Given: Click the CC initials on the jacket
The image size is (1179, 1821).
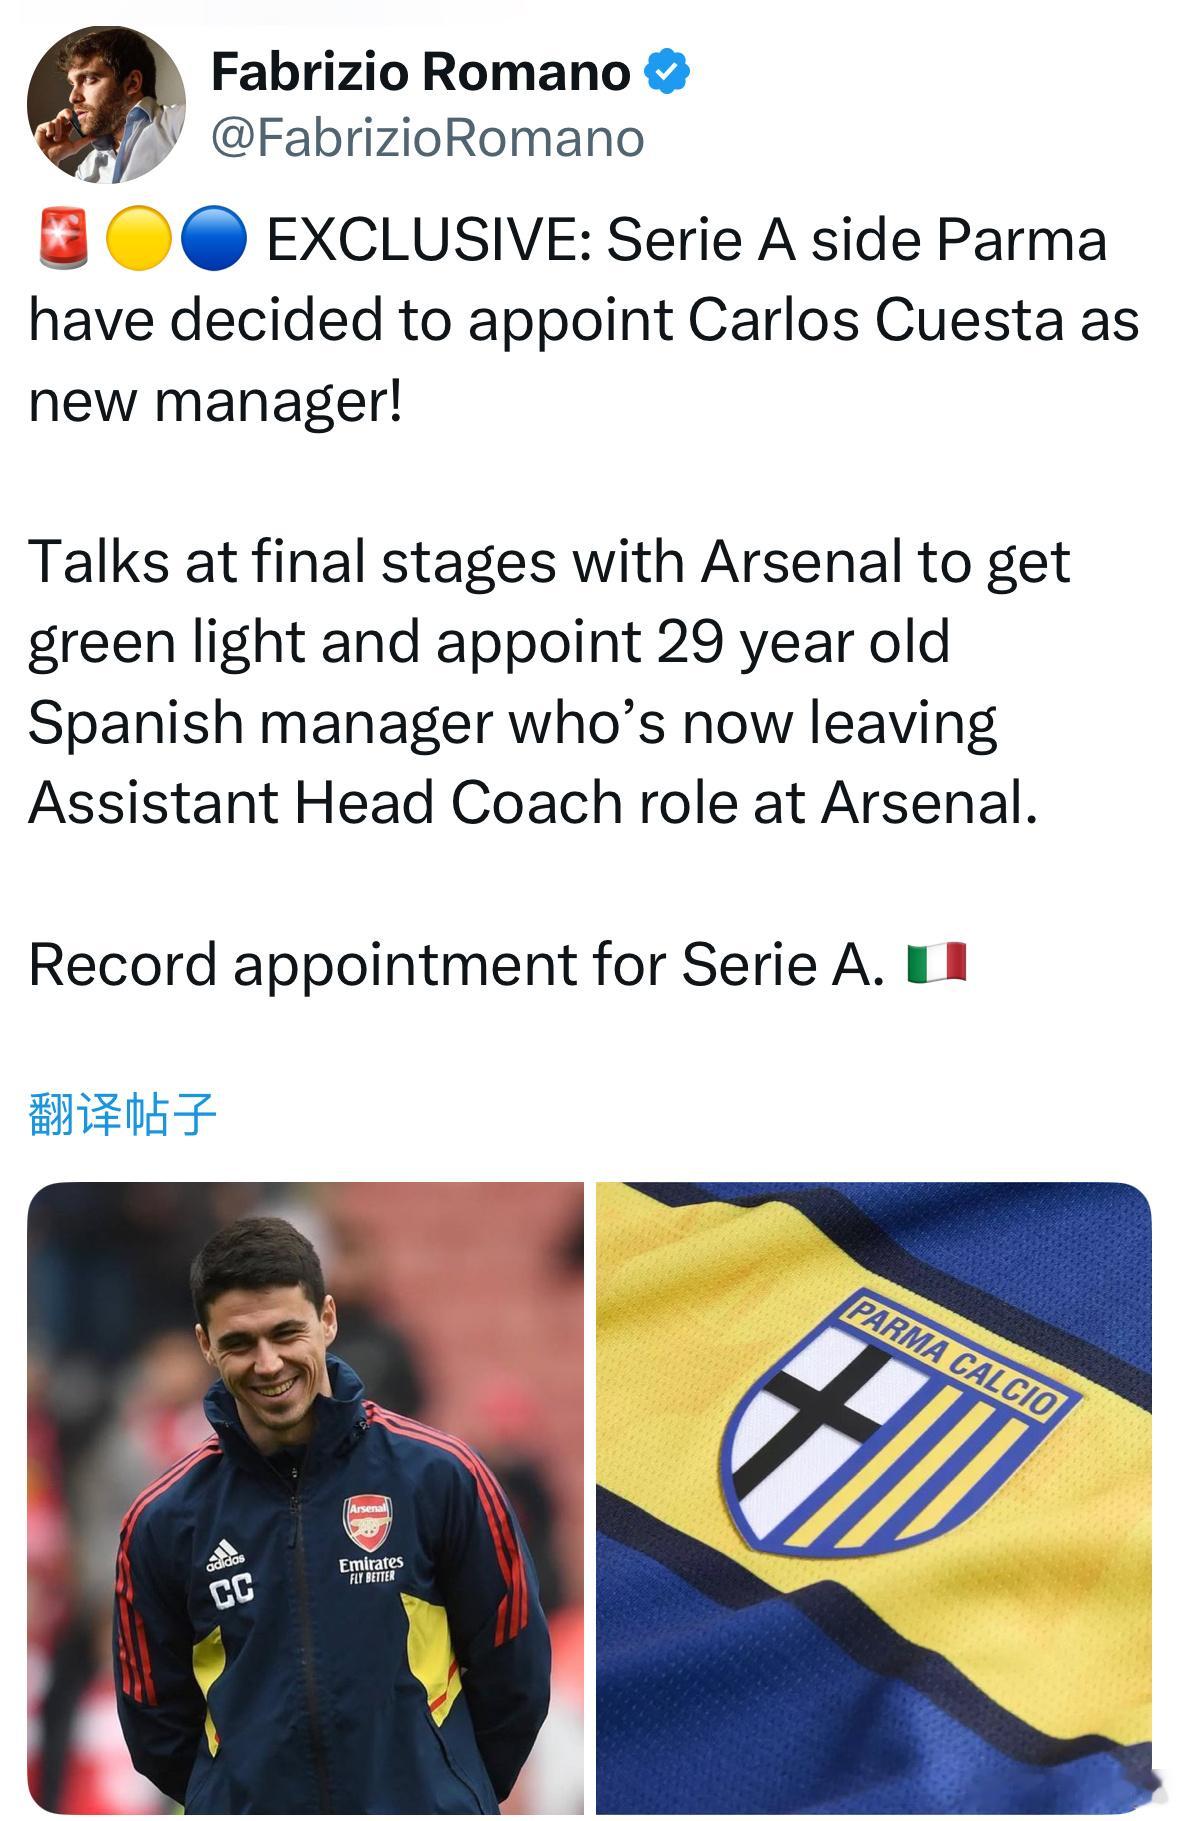Looking at the screenshot, I should tap(231, 1588).
